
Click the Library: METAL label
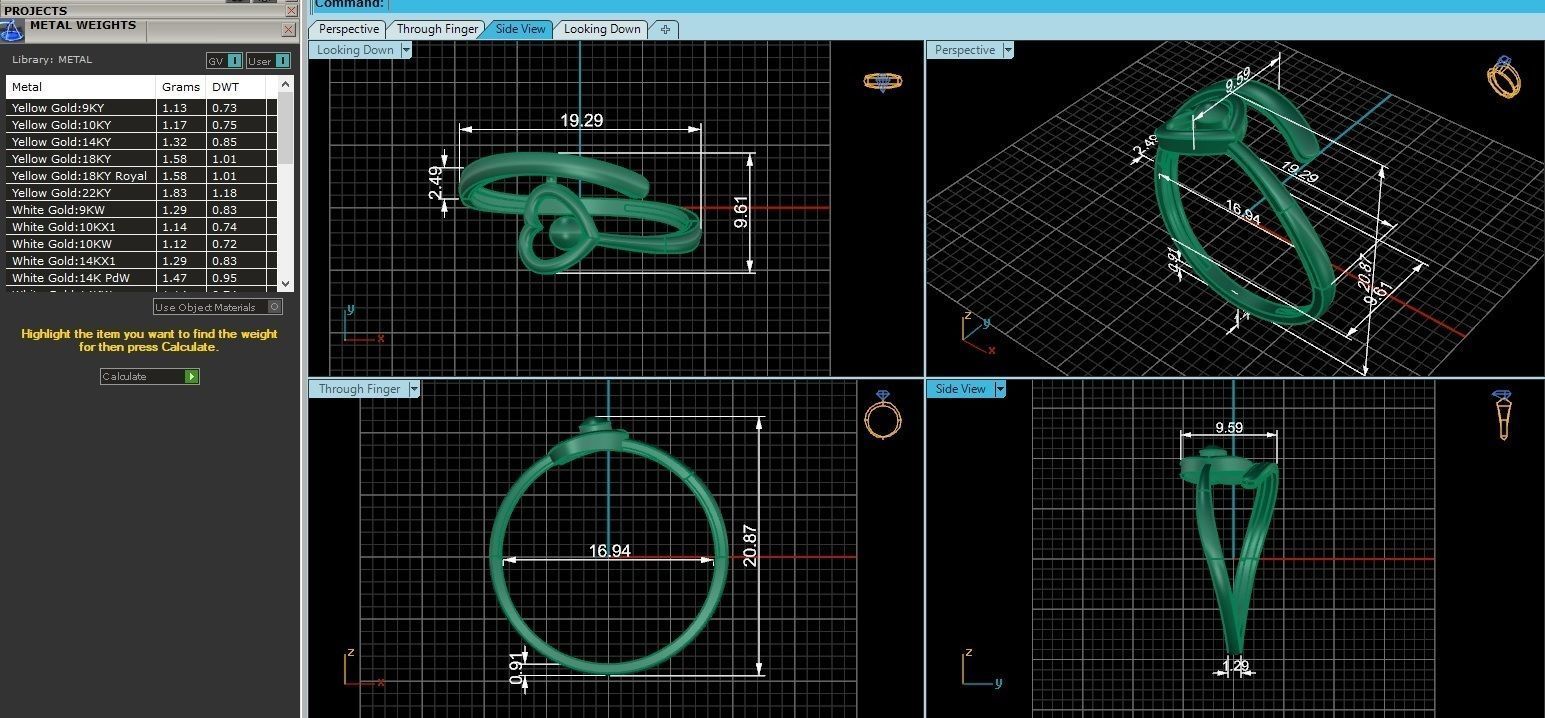click(52, 59)
